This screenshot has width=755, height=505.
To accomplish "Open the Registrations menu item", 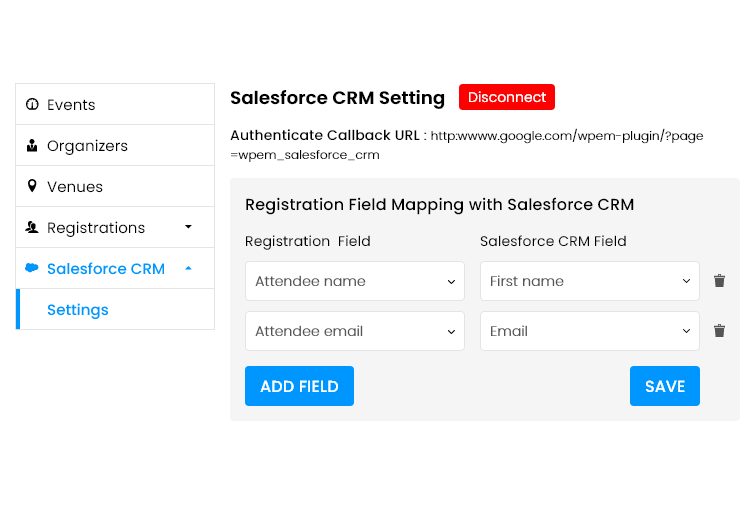I will (x=115, y=227).
